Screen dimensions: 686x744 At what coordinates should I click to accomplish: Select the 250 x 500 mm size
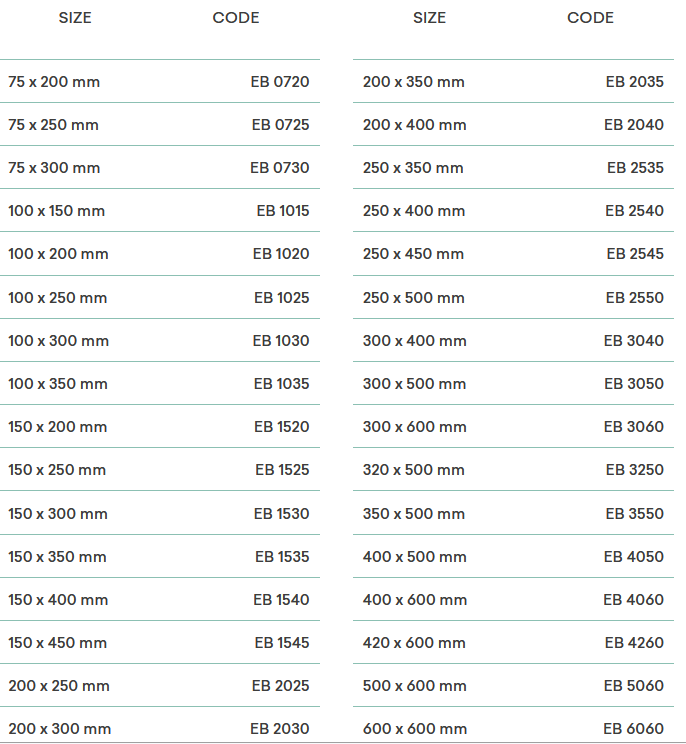(x=414, y=298)
